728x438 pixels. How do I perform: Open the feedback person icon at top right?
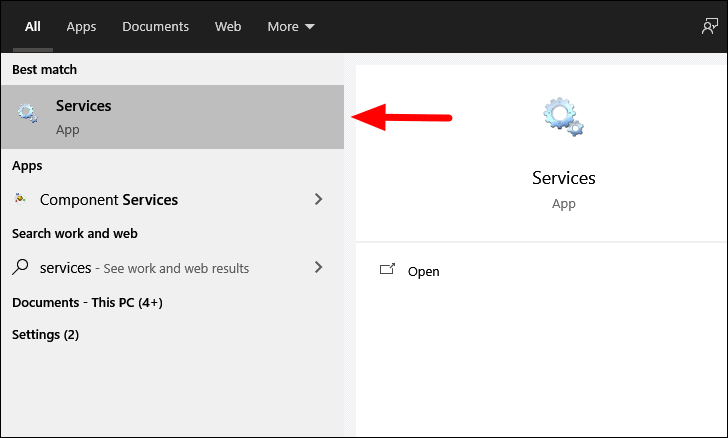[709, 26]
